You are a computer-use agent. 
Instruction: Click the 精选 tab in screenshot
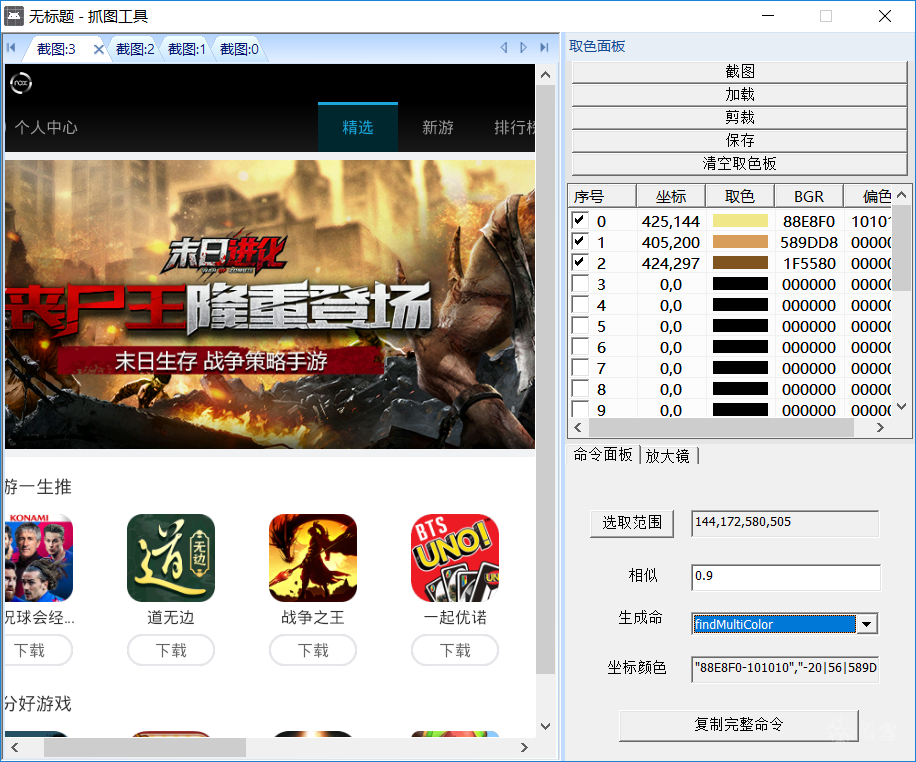pyautogui.click(x=358, y=127)
